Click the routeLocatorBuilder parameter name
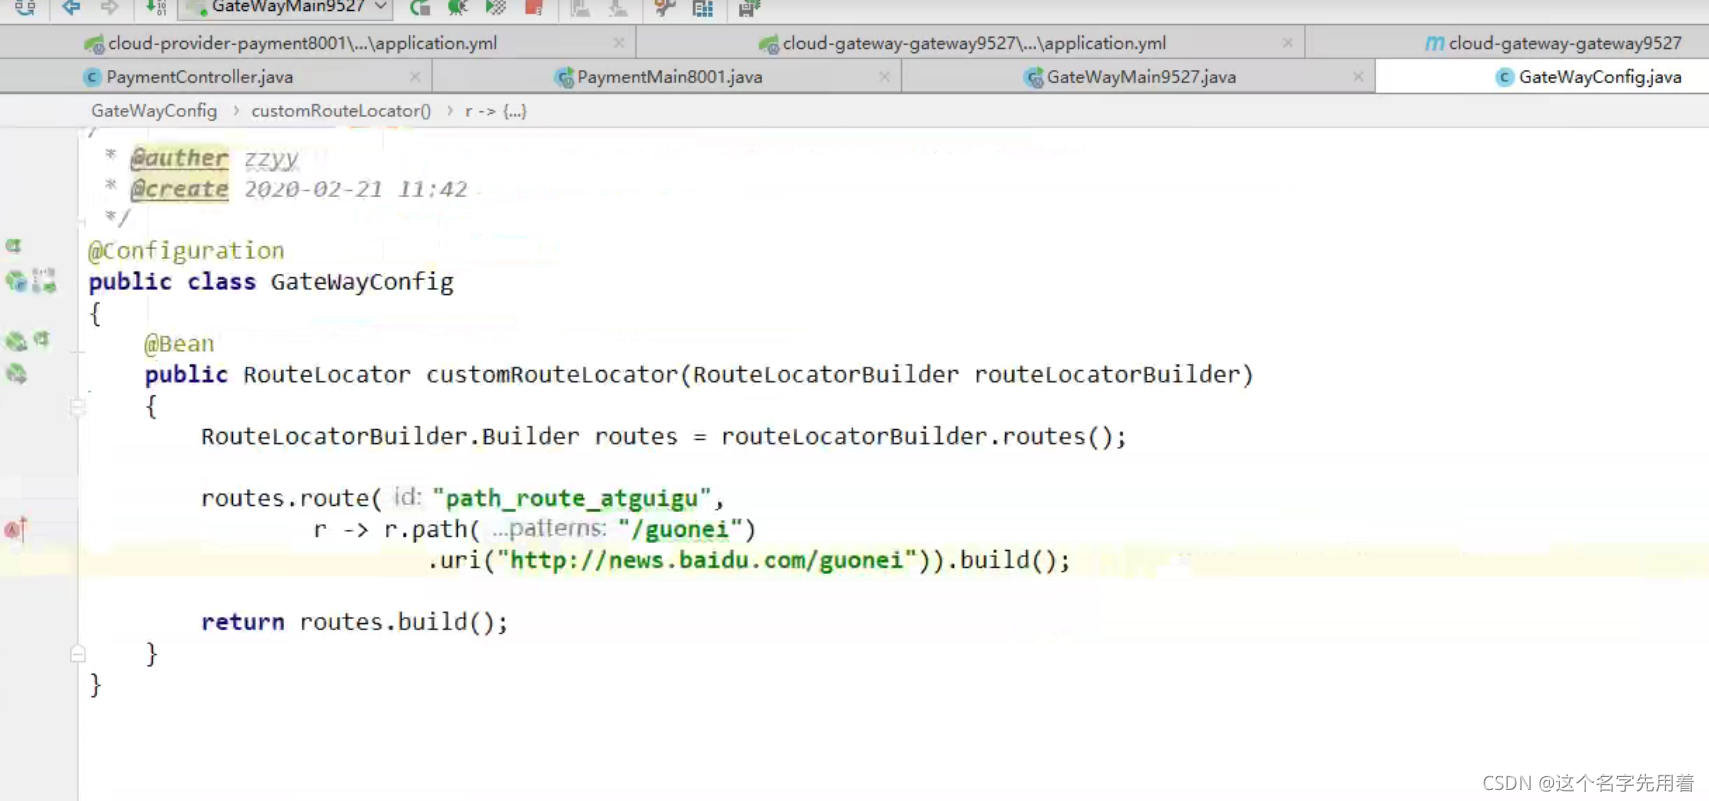Viewport: 1709px width, 801px height. tap(1107, 374)
